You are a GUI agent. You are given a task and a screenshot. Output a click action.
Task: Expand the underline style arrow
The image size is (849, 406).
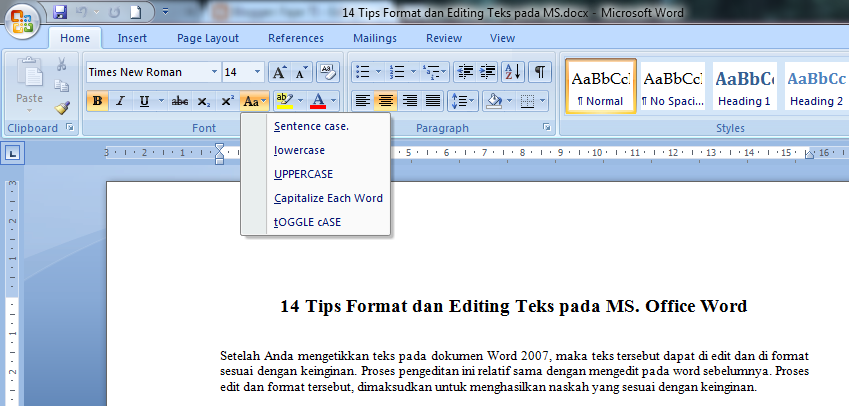coord(161,101)
